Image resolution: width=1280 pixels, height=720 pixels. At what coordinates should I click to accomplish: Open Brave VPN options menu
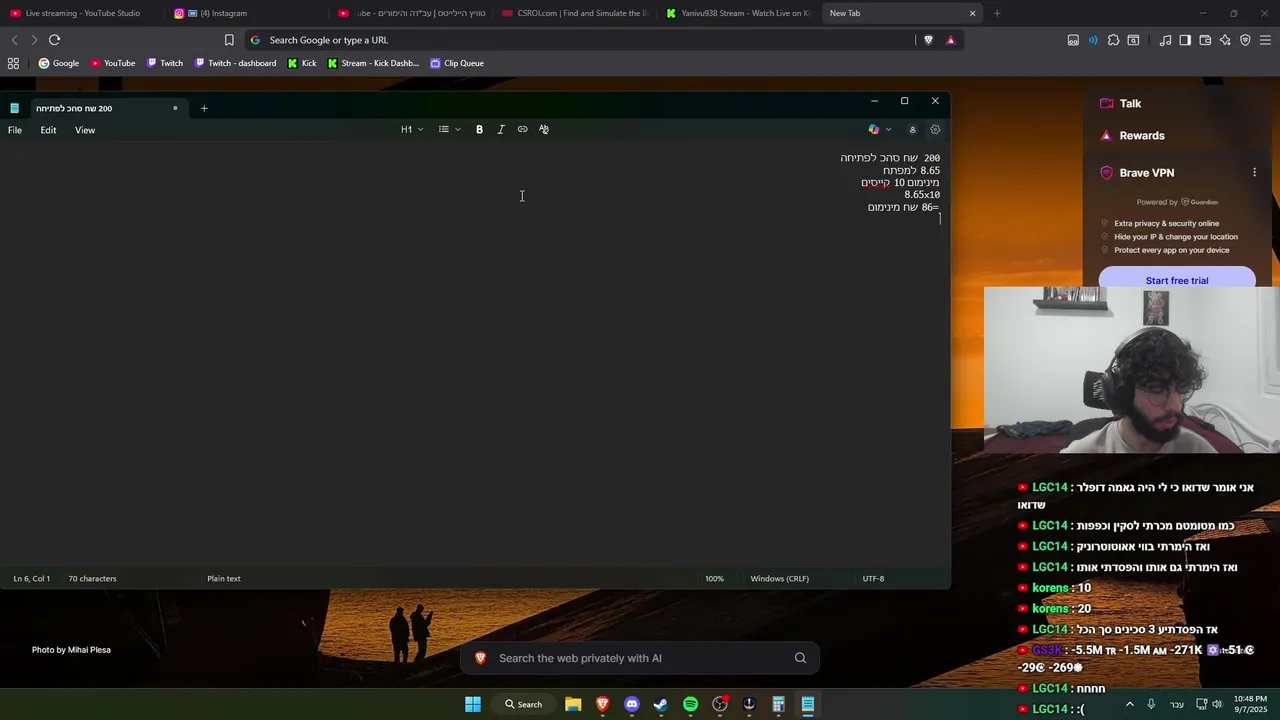[x=1254, y=172]
